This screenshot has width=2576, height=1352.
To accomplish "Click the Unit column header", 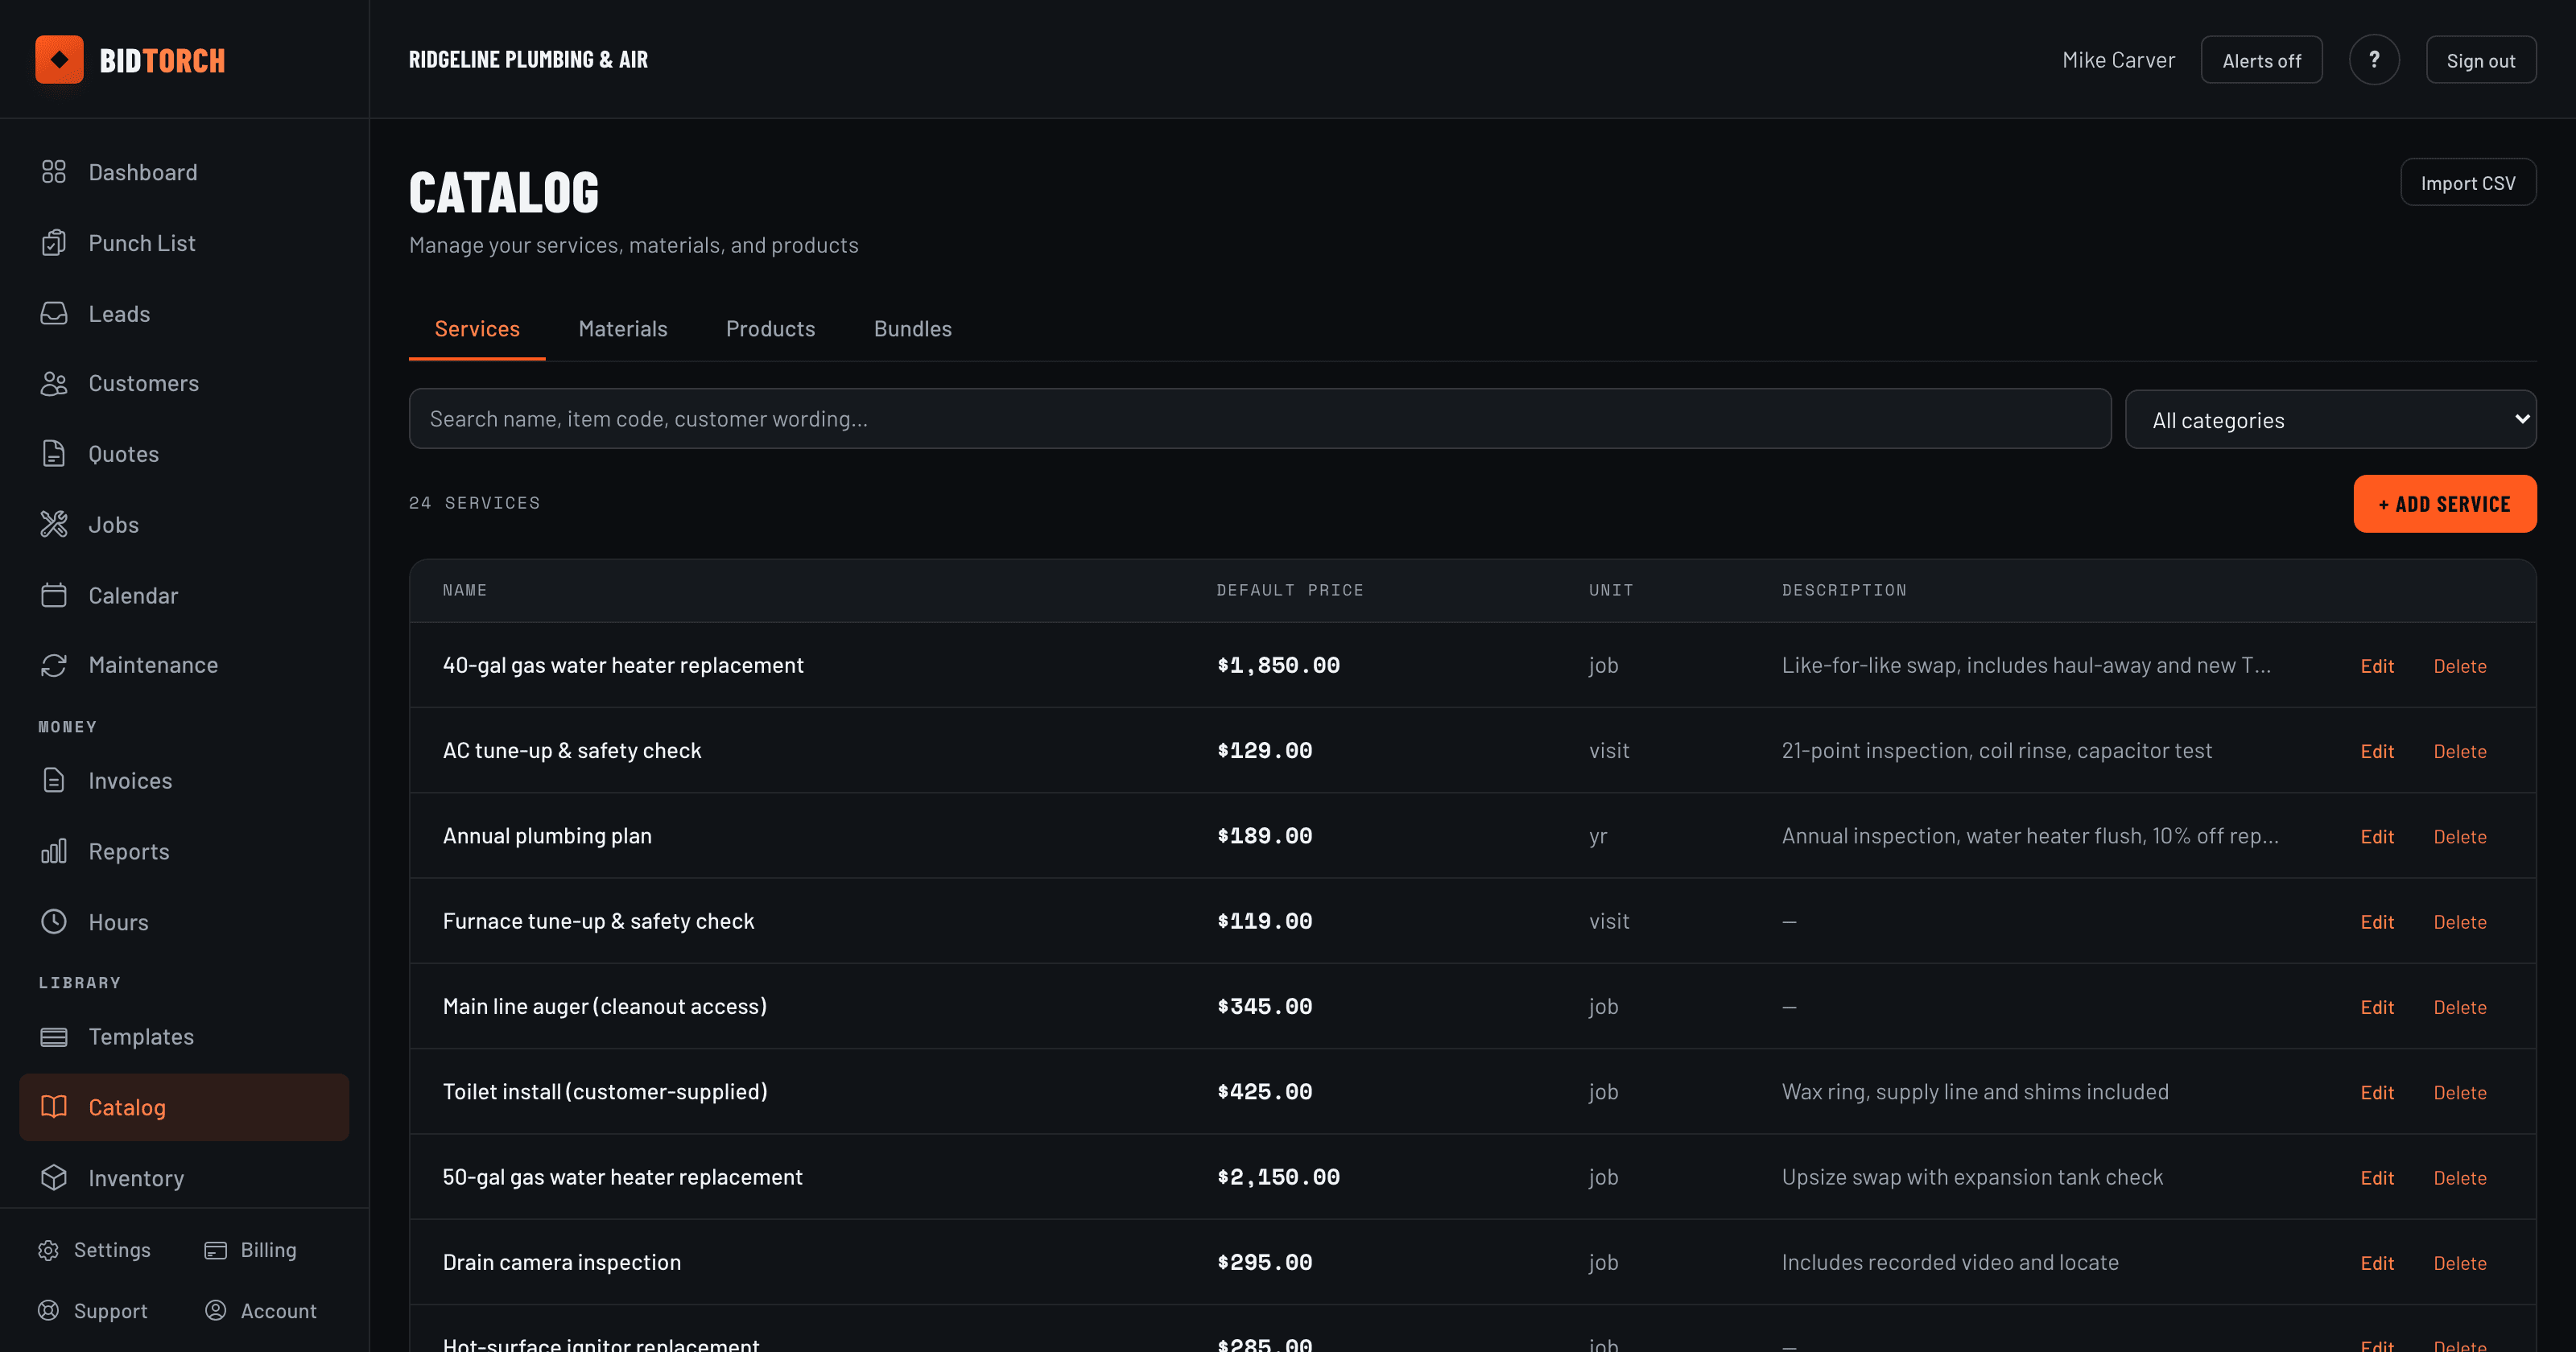I will [x=1611, y=591].
